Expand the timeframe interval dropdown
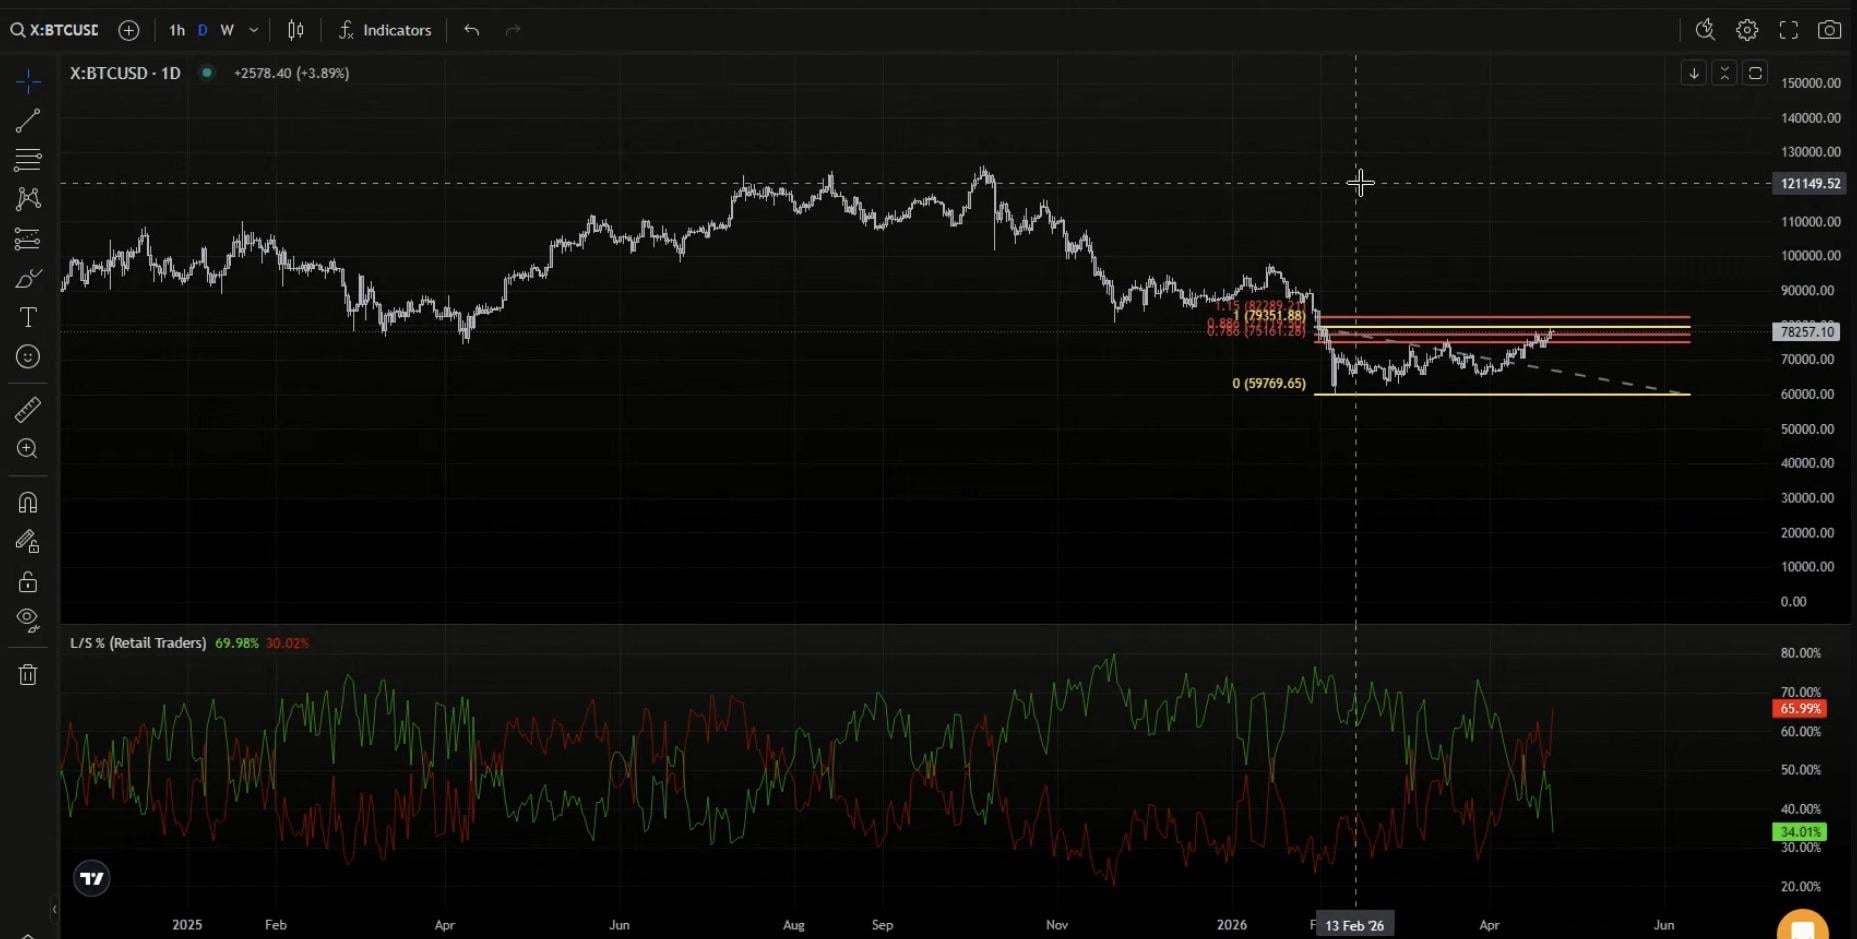 pos(254,30)
